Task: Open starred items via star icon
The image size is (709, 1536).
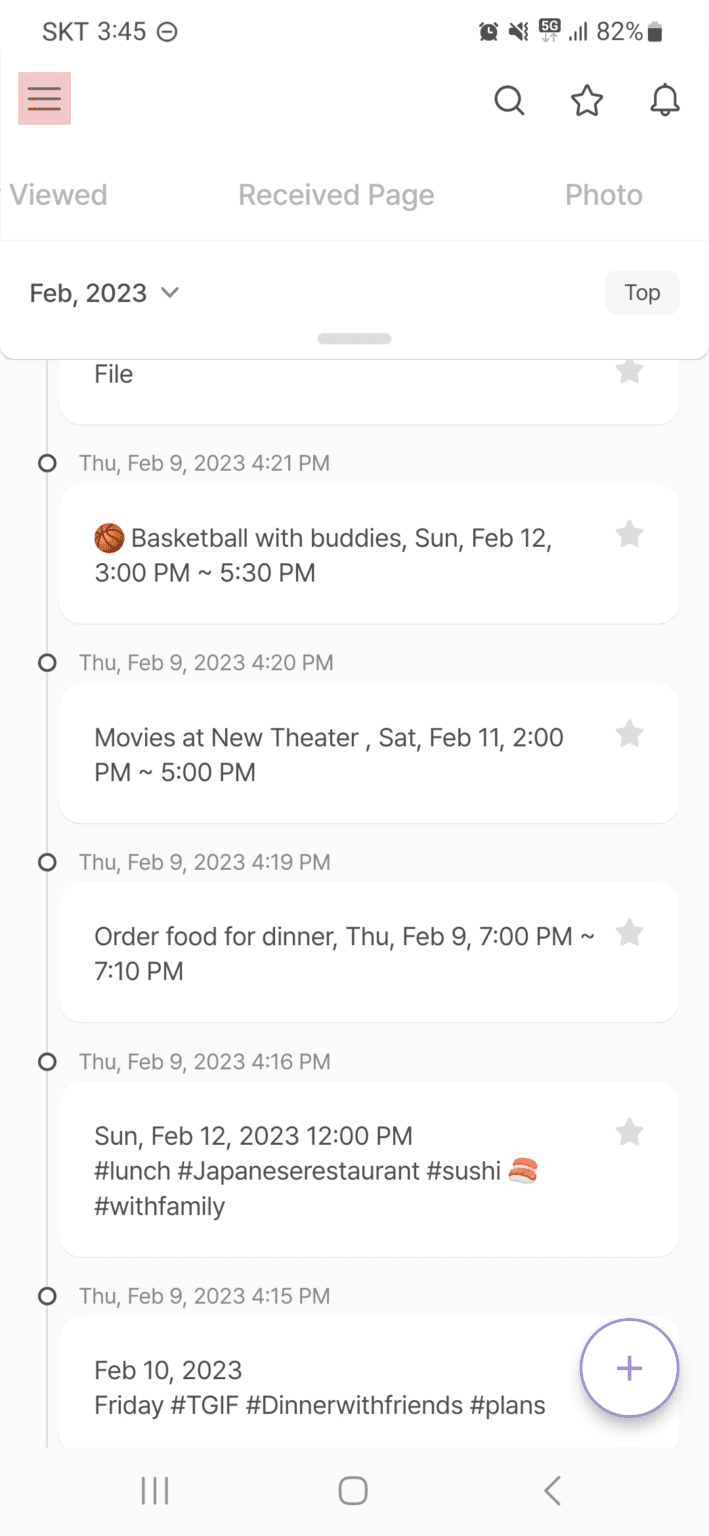Action: (587, 100)
